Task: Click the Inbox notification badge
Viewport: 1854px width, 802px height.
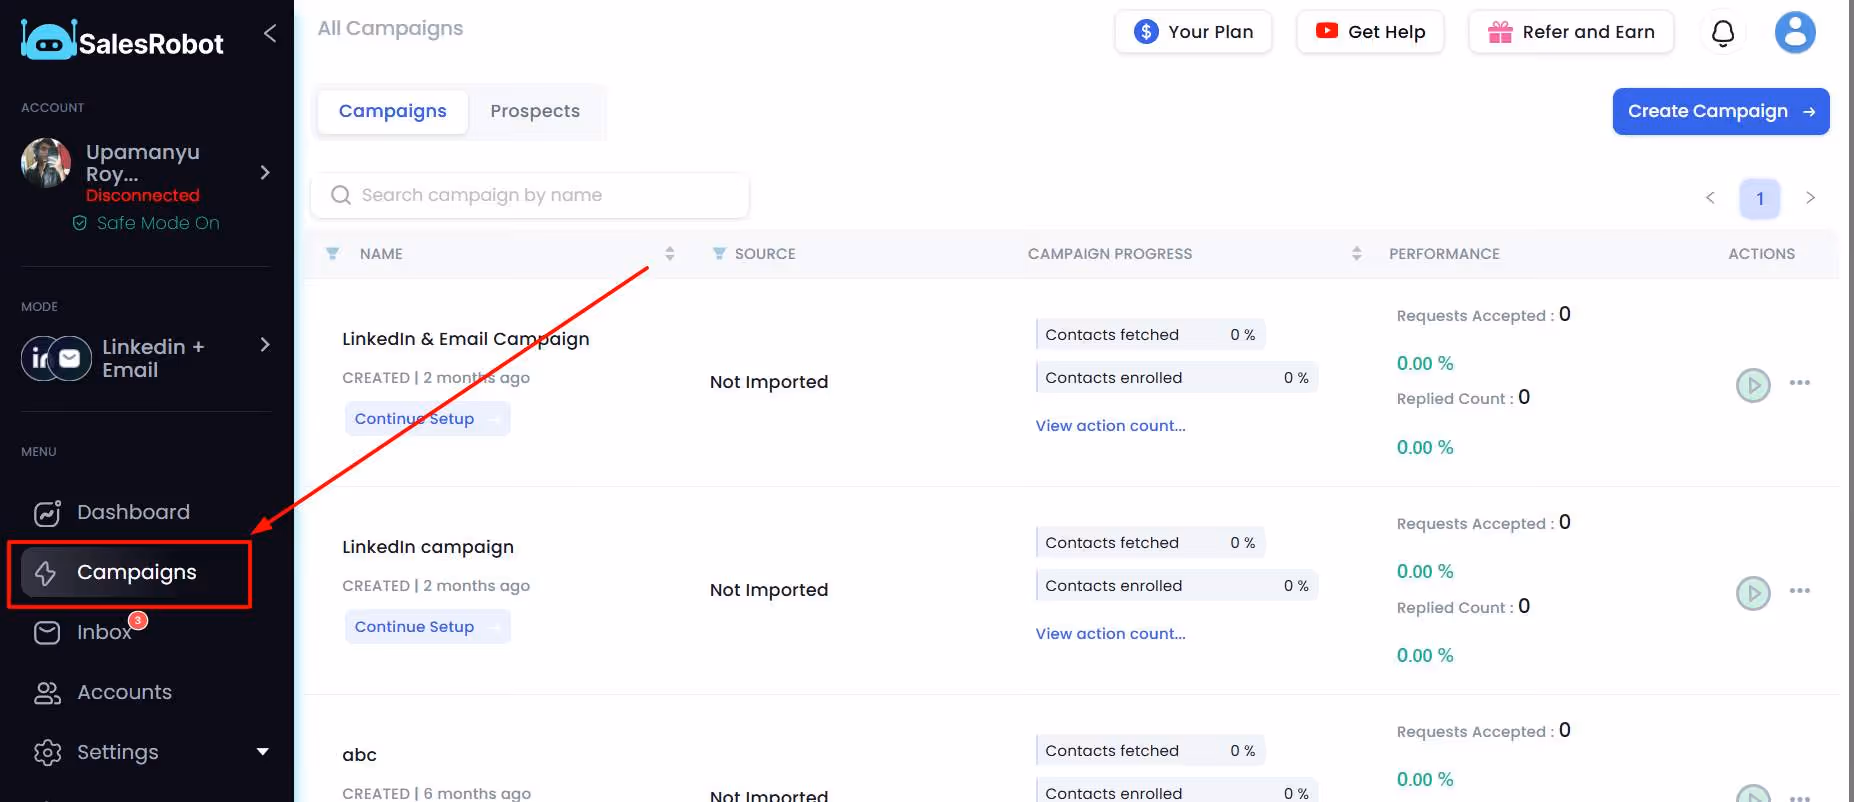Action: (138, 620)
